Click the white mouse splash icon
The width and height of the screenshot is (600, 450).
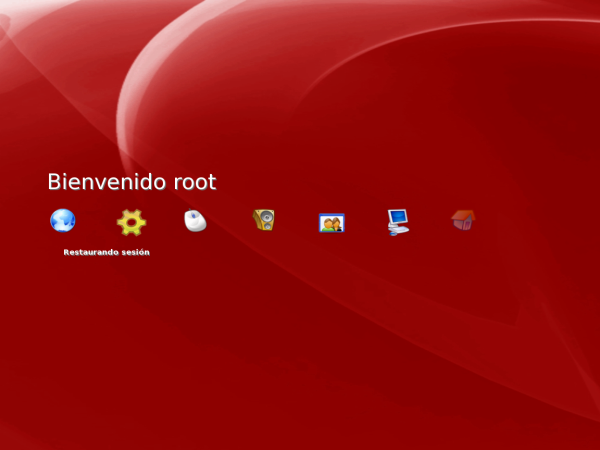[x=195, y=220]
